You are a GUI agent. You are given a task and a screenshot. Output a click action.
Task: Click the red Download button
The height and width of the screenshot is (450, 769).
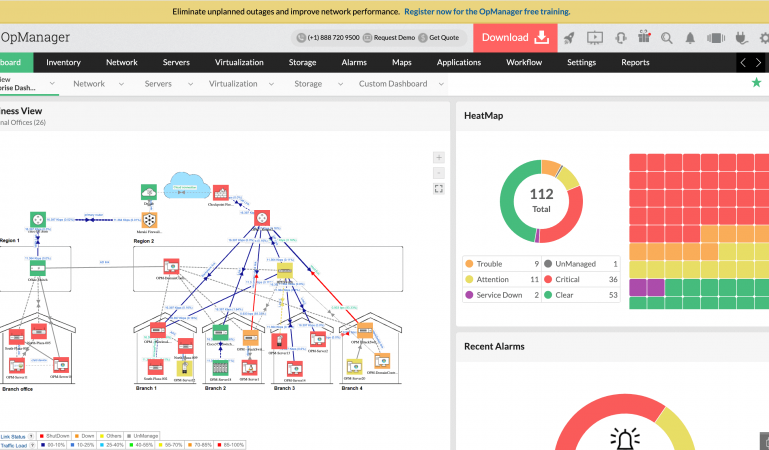point(514,38)
